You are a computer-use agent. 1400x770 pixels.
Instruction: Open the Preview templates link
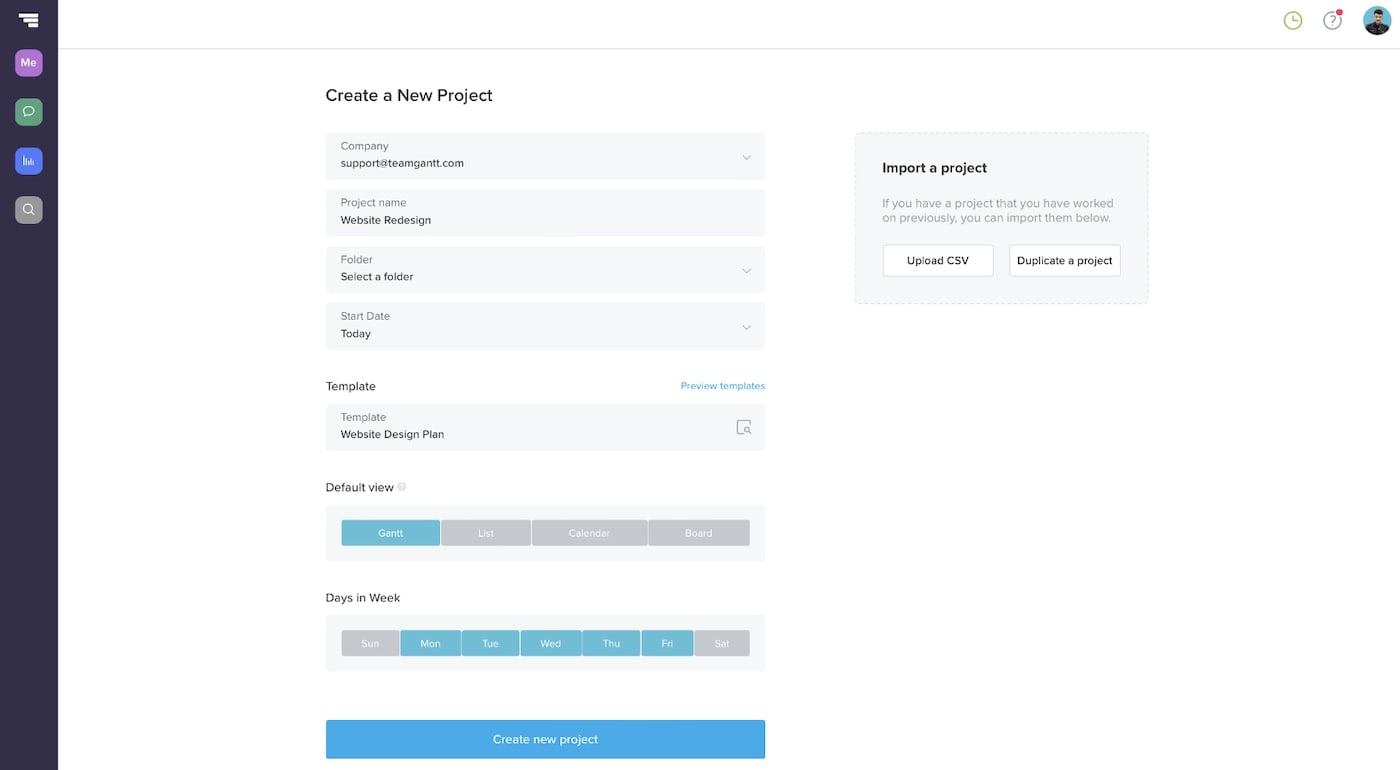click(722, 385)
